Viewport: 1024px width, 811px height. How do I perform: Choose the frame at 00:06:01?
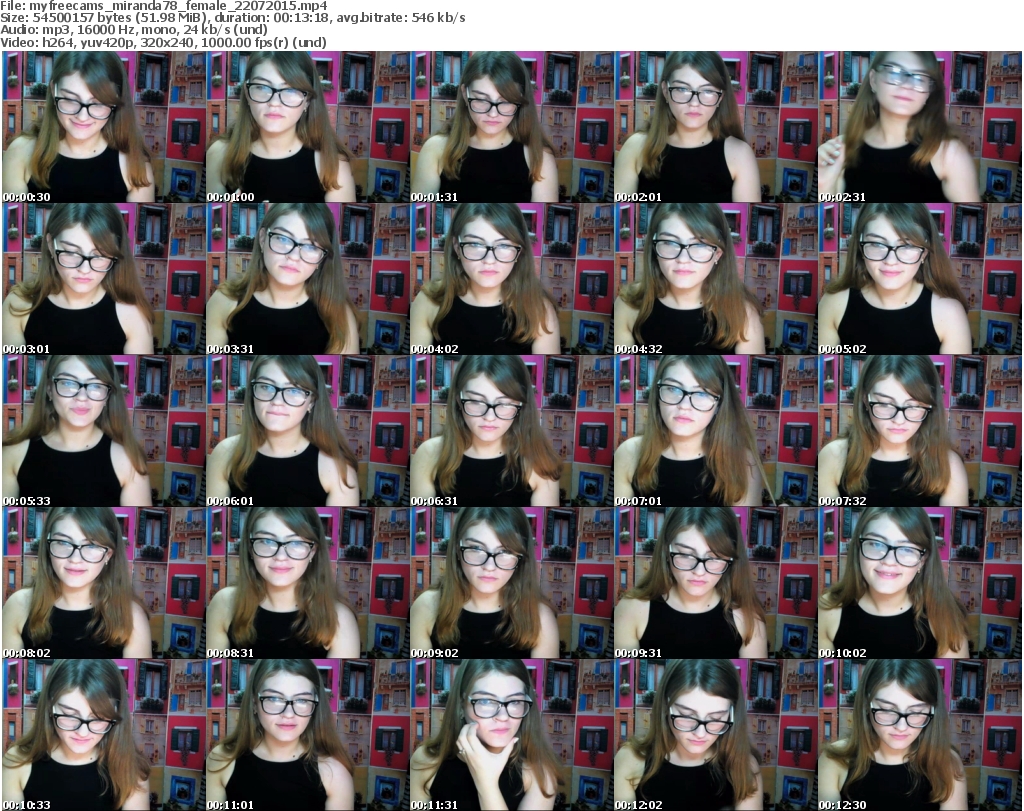(x=308, y=431)
